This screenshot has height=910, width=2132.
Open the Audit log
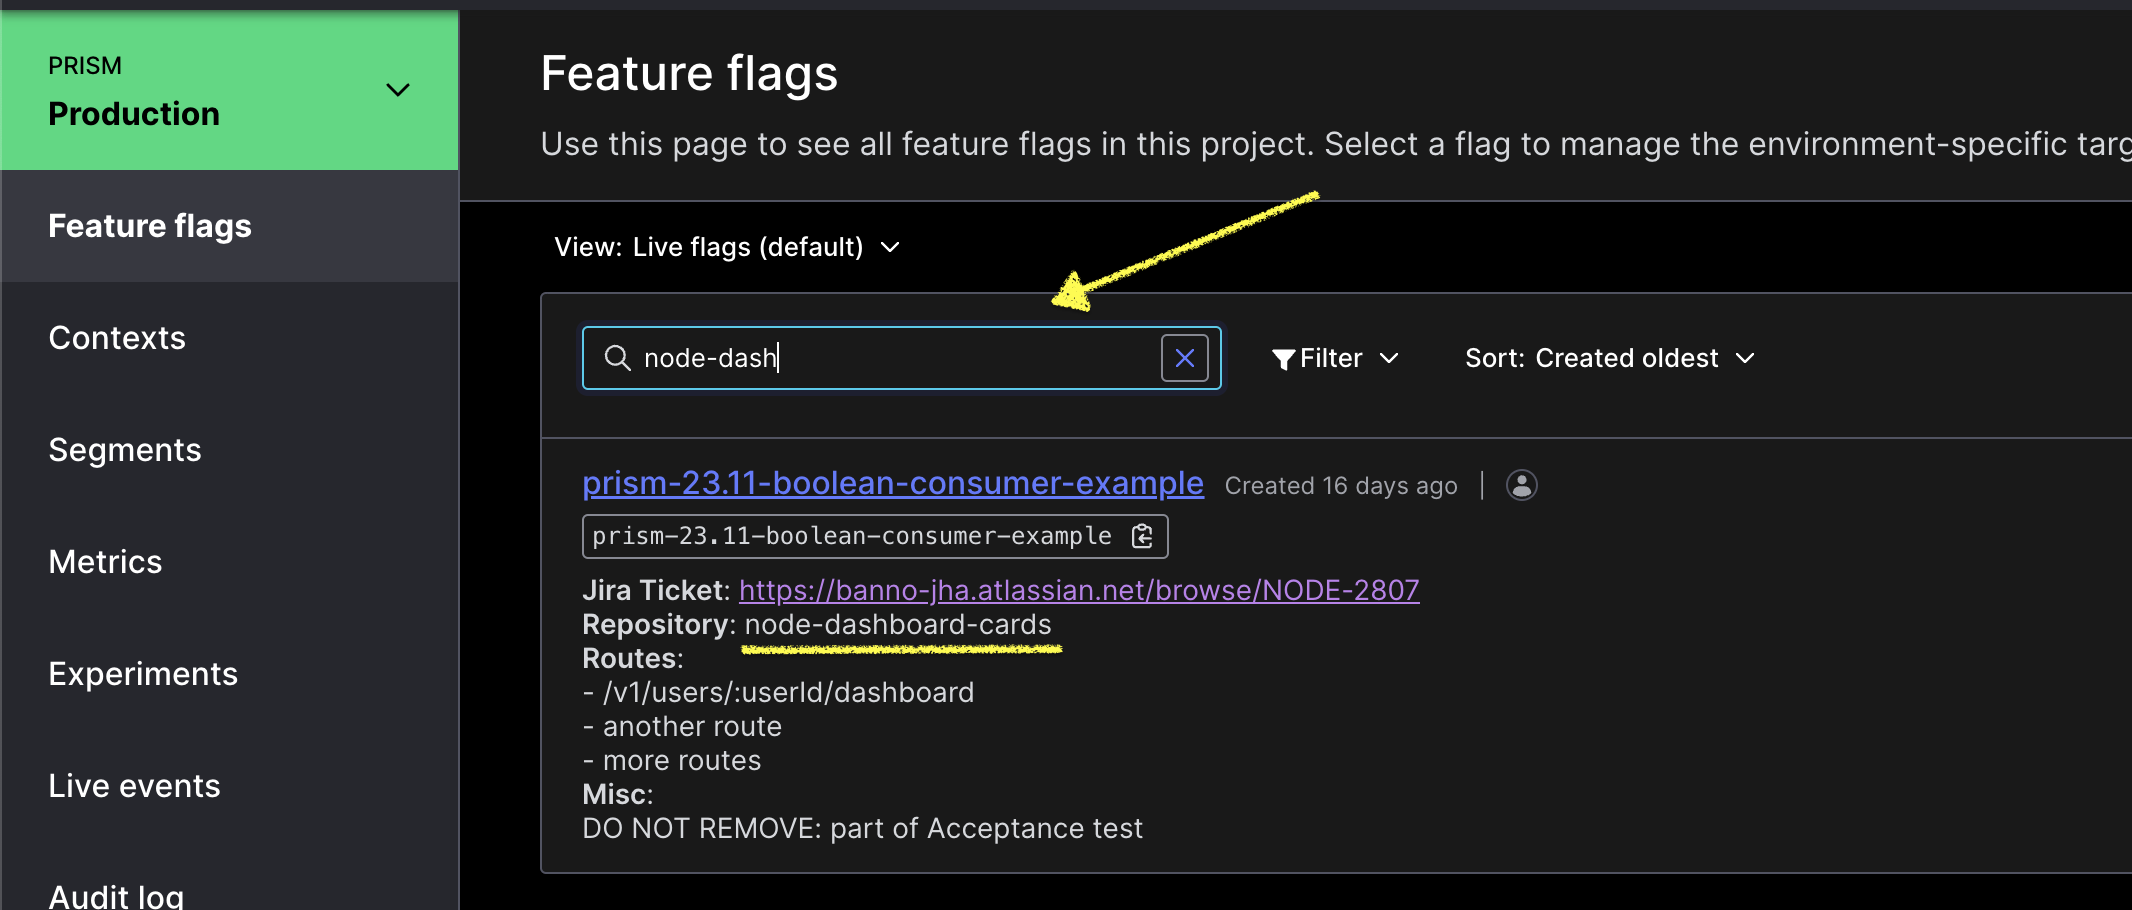click(116, 894)
